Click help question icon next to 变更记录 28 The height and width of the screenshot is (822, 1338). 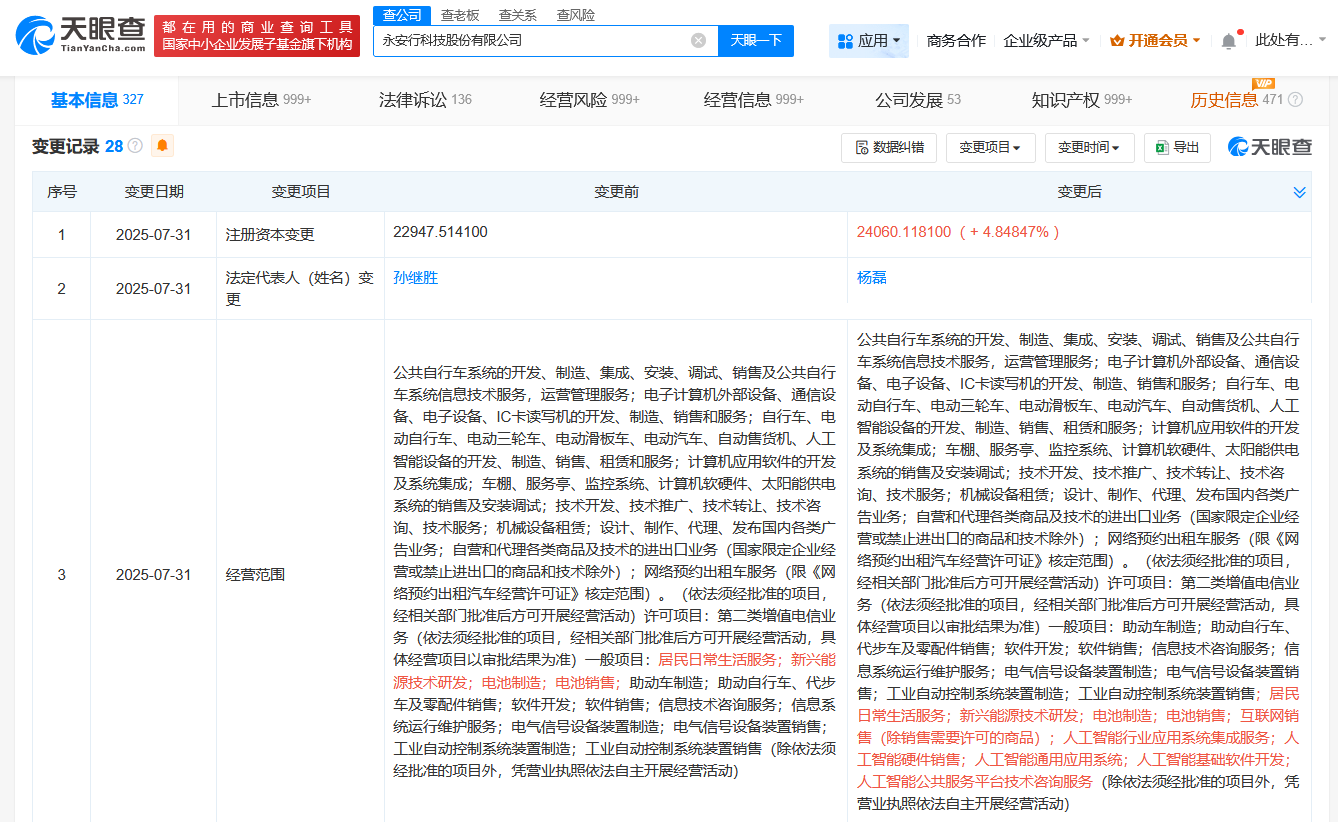point(135,146)
